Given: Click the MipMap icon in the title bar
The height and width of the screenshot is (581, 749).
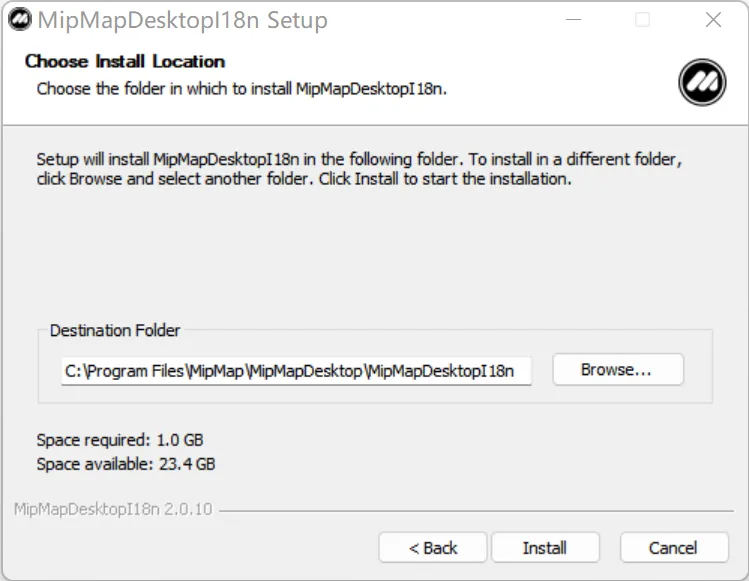Looking at the screenshot, I should tap(18, 20).
